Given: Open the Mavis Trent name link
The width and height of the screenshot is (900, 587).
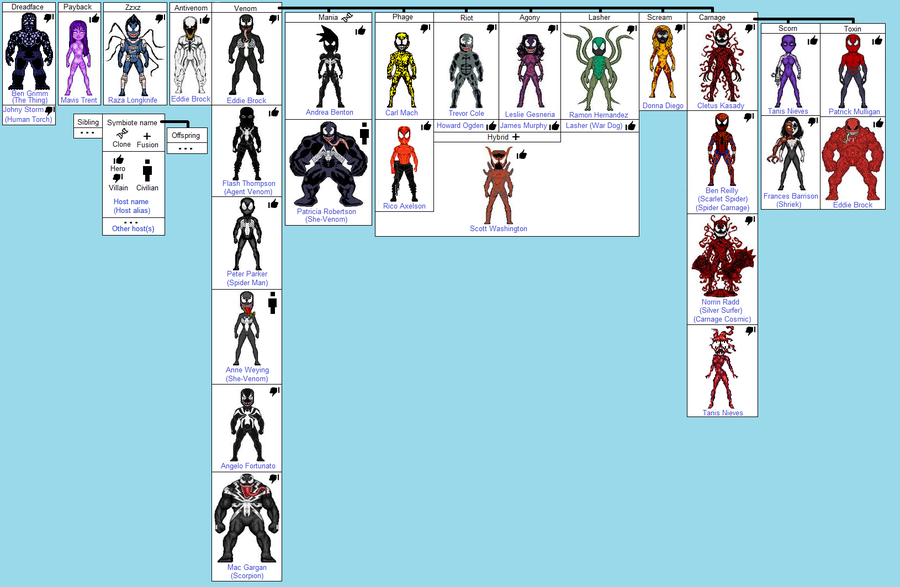Looking at the screenshot, I should click(79, 100).
